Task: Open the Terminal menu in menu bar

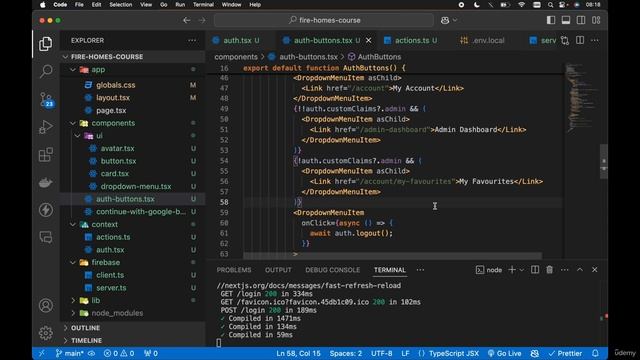Action: (203, 4)
